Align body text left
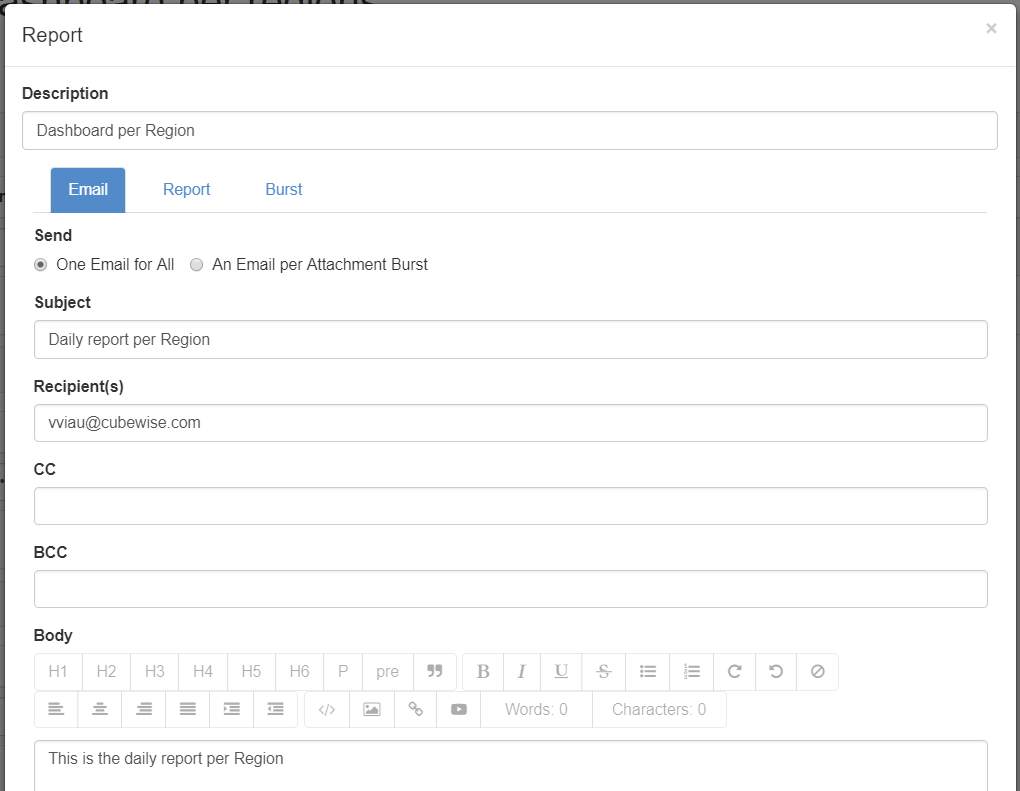 pos(56,709)
